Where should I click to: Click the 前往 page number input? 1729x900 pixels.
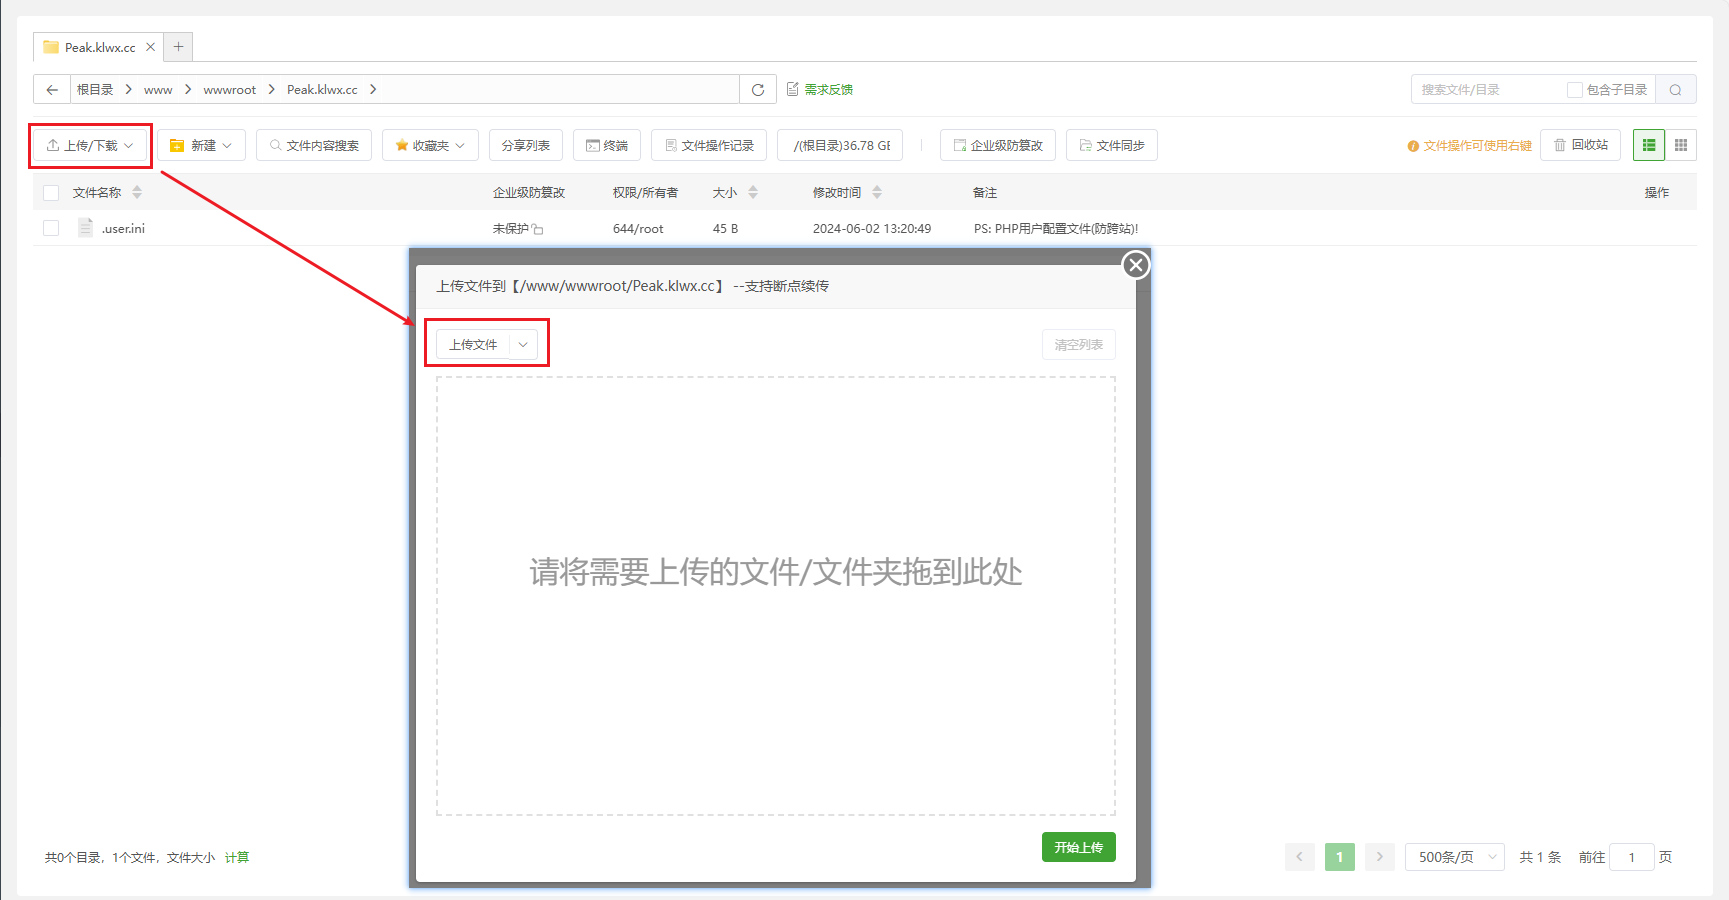pyautogui.click(x=1632, y=857)
